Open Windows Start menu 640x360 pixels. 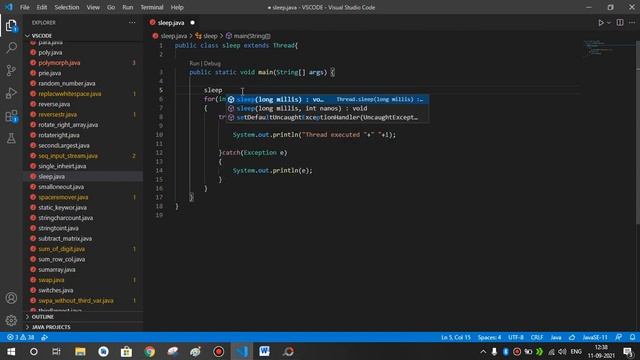[11, 351]
